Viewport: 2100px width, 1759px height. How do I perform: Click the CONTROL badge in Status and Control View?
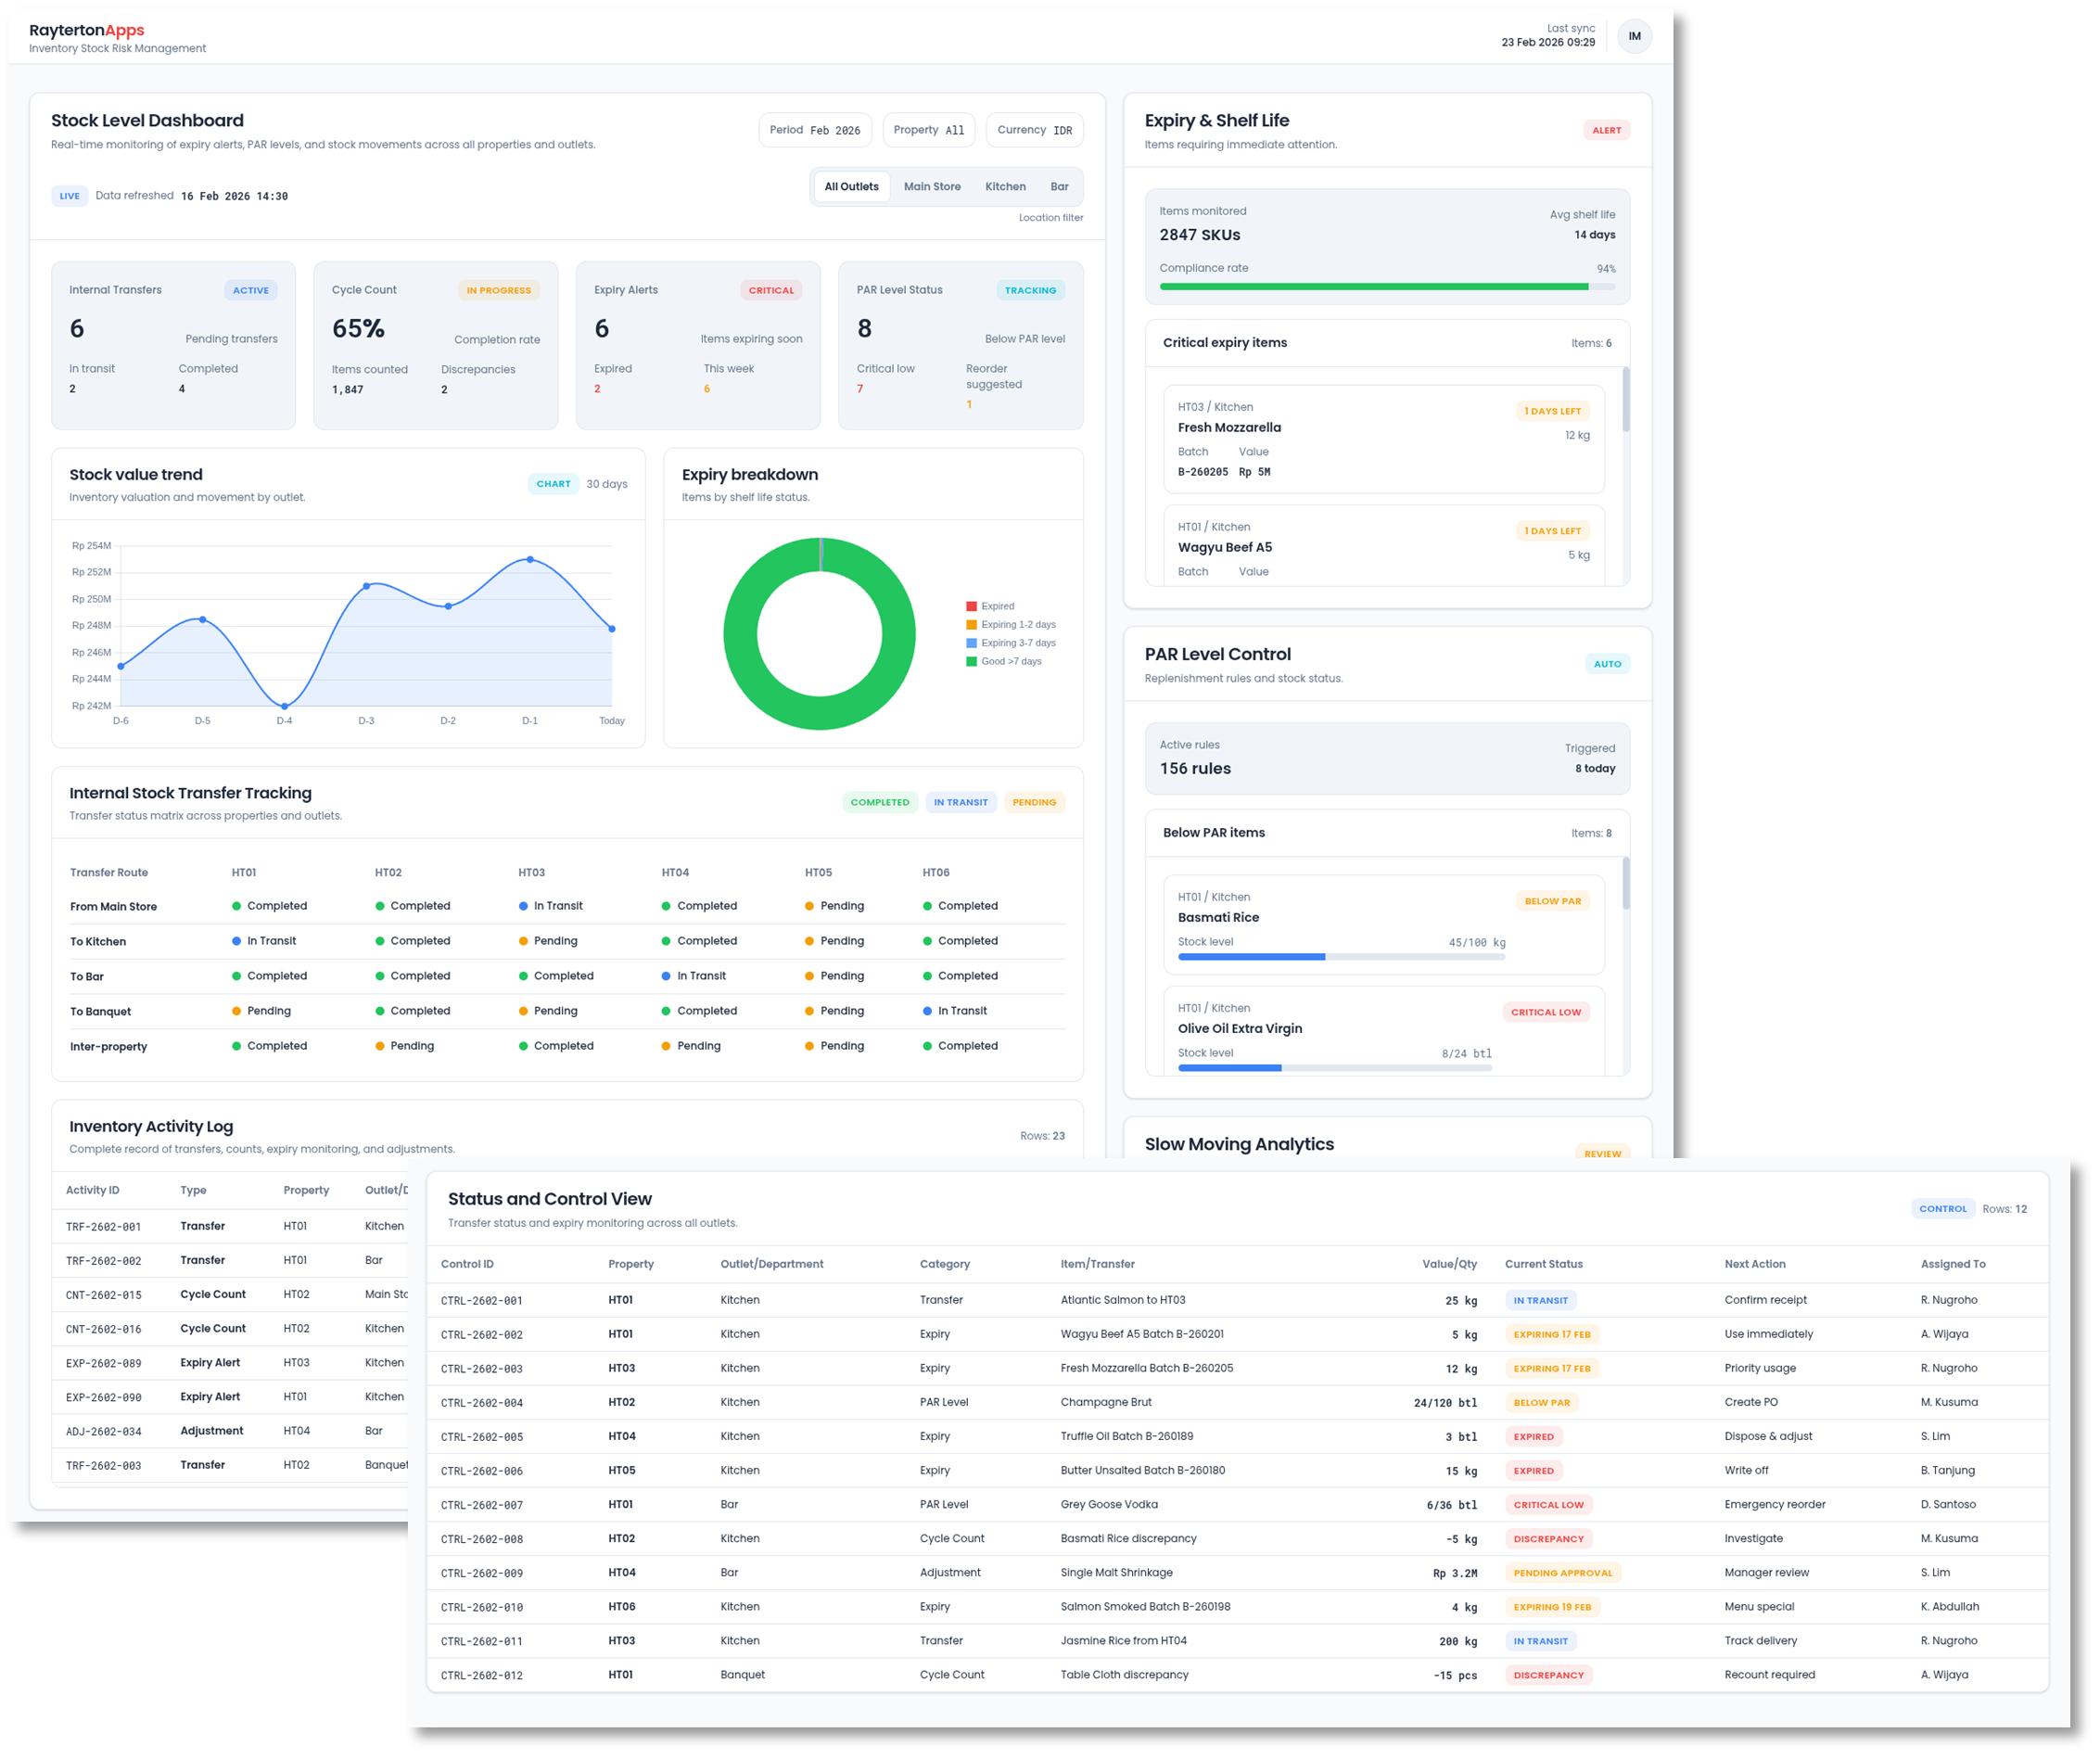pos(1943,1208)
